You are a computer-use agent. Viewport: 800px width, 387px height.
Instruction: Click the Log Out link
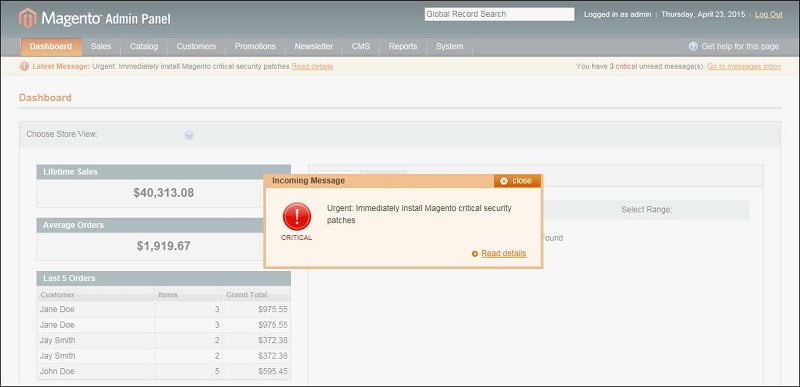click(768, 15)
